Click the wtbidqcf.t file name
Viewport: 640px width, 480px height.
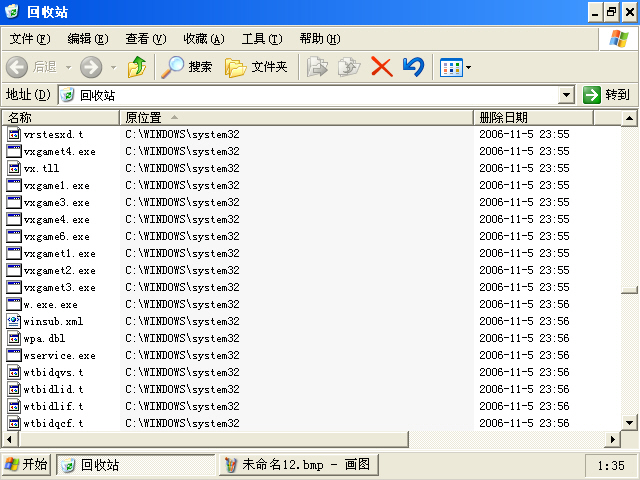coord(53,424)
